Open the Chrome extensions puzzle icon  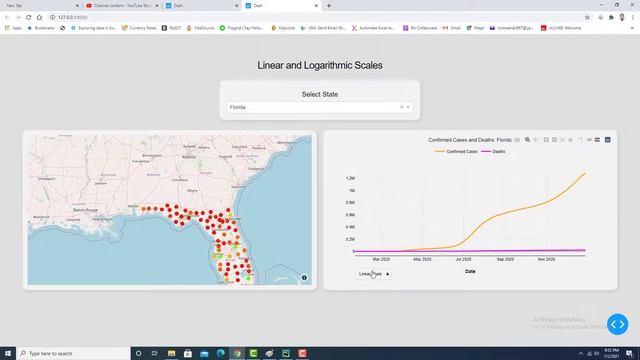(x=611, y=17)
